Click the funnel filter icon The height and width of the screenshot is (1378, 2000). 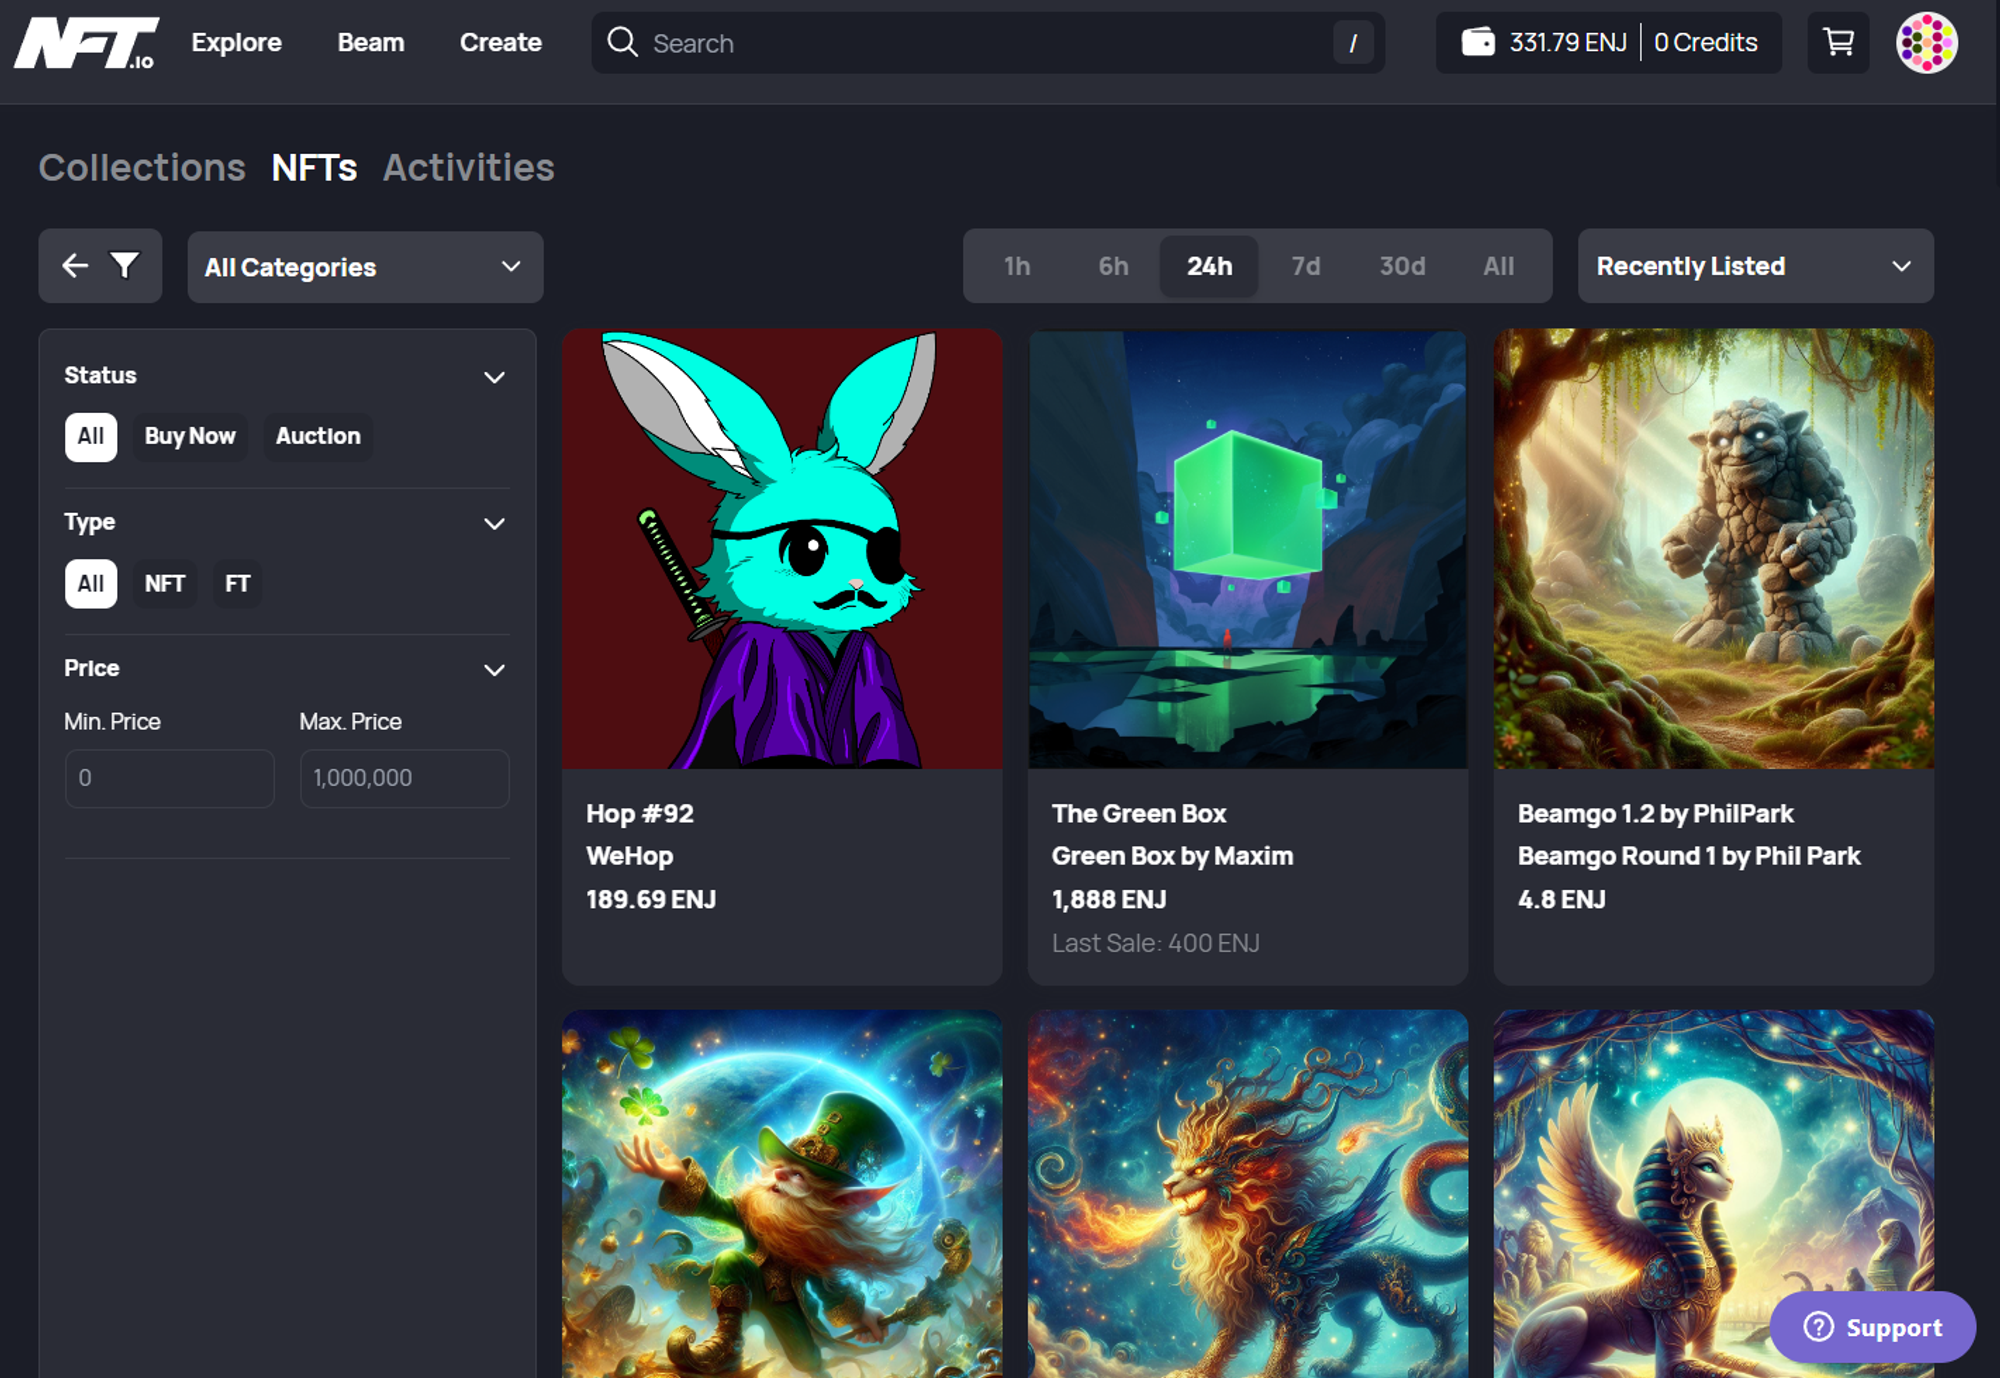pyautogui.click(x=125, y=265)
